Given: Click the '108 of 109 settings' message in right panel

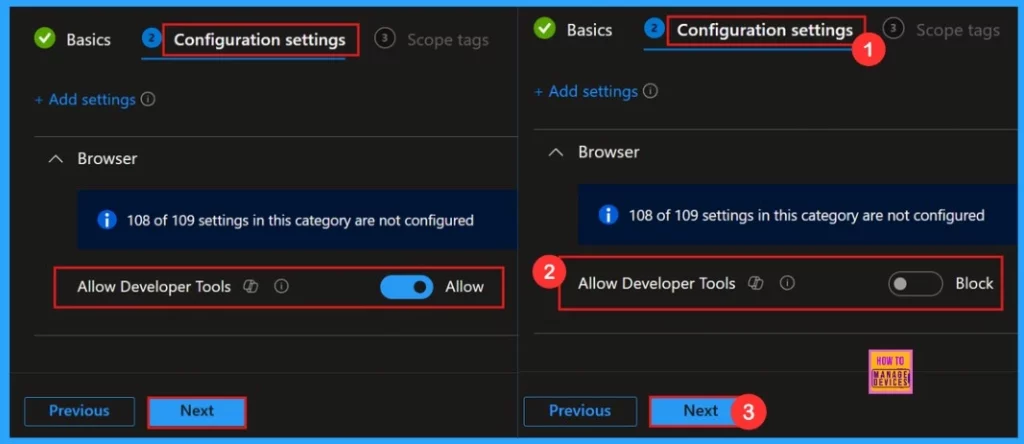Looking at the screenshot, I should (x=807, y=215).
